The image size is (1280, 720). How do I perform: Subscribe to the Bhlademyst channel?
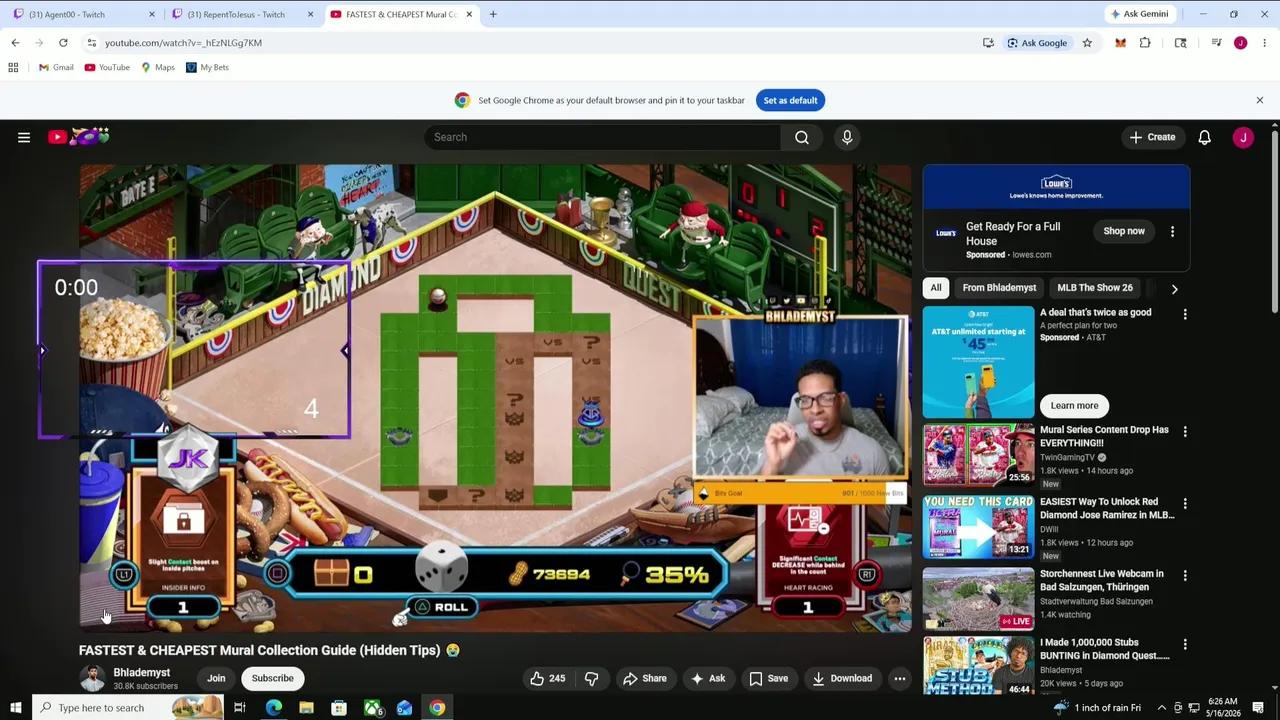[x=273, y=678]
